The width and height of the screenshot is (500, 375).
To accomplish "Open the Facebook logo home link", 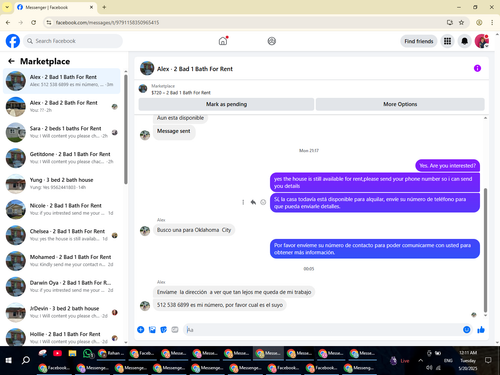I will (13, 41).
